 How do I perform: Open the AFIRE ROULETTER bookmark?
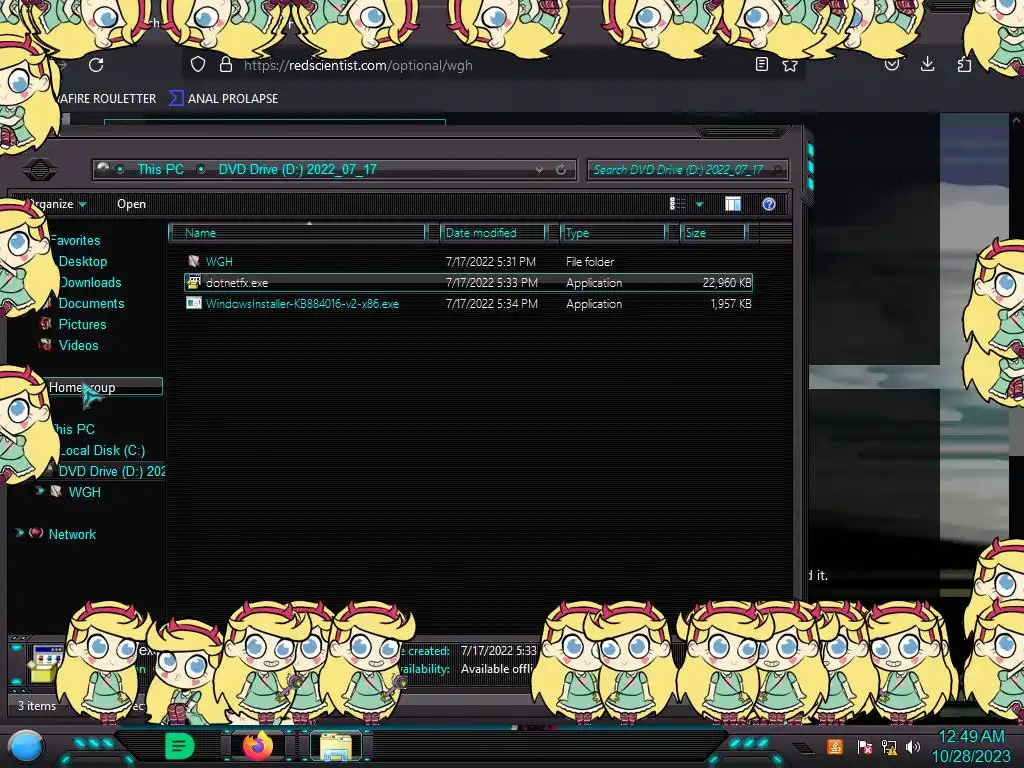pyautogui.click(x=107, y=99)
